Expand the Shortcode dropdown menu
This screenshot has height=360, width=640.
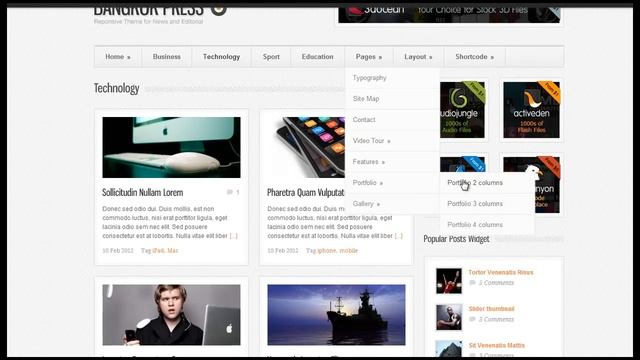(x=475, y=57)
